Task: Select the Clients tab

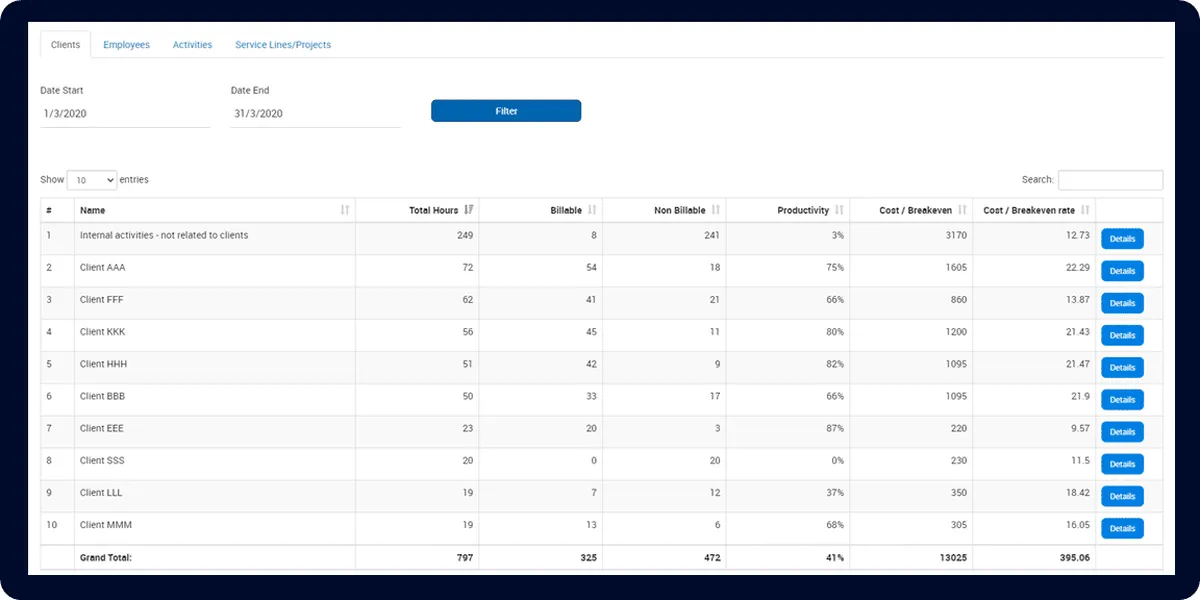Action: pyautogui.click(x=65, y=45)
